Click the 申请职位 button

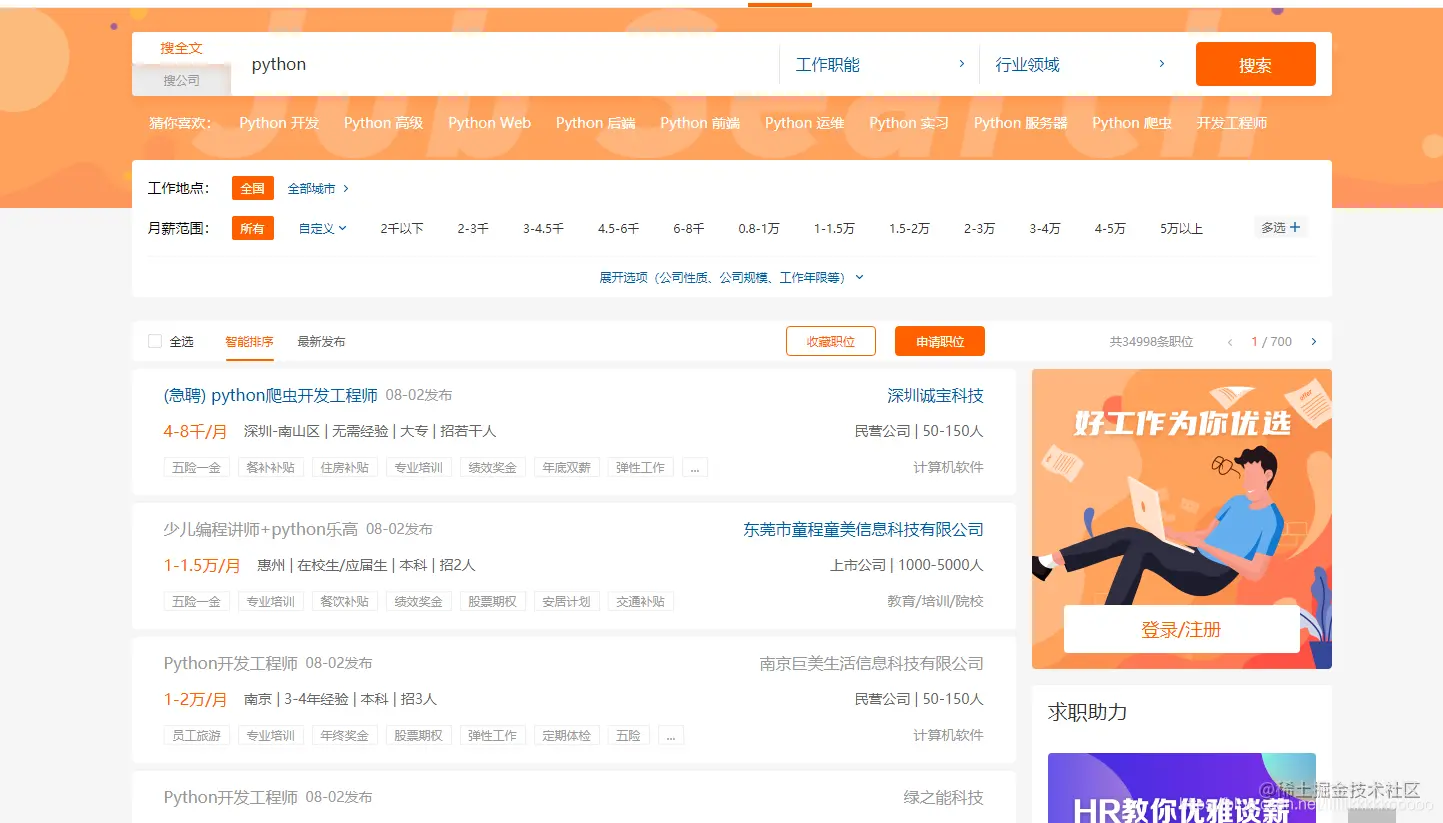(x=940, y=341)
